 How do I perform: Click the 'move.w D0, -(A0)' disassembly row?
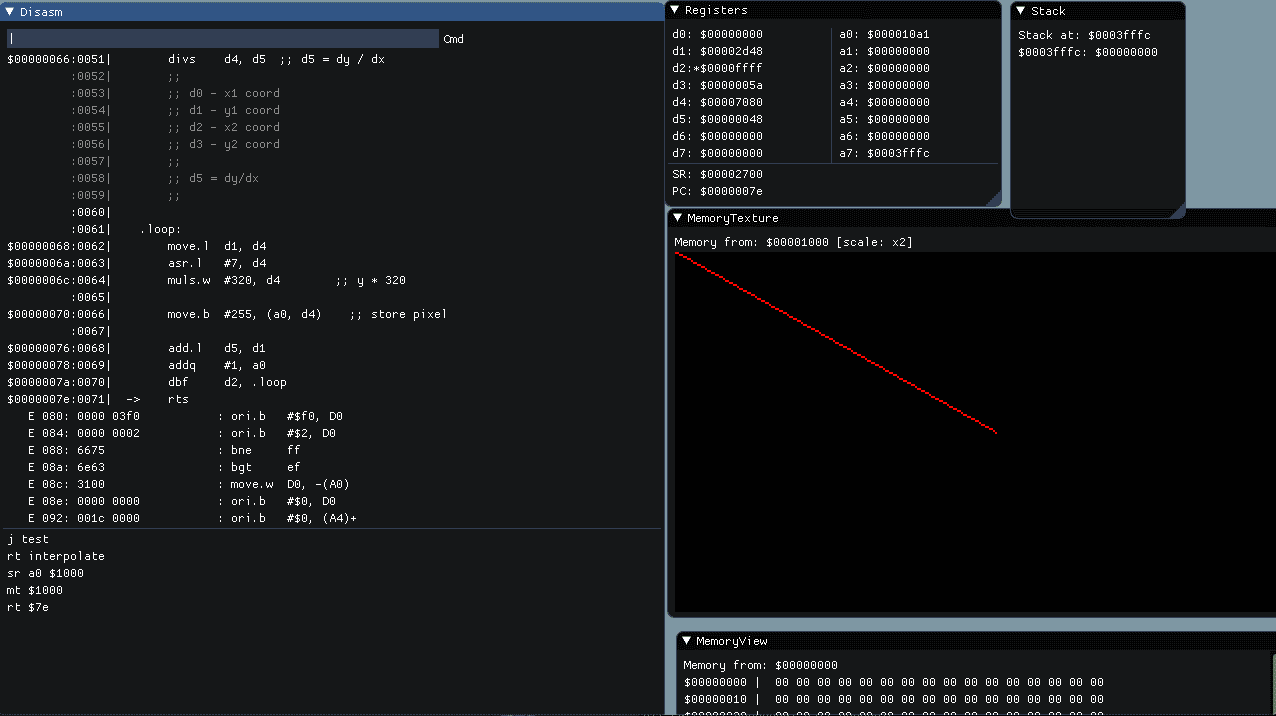click(x=189, y=484)
